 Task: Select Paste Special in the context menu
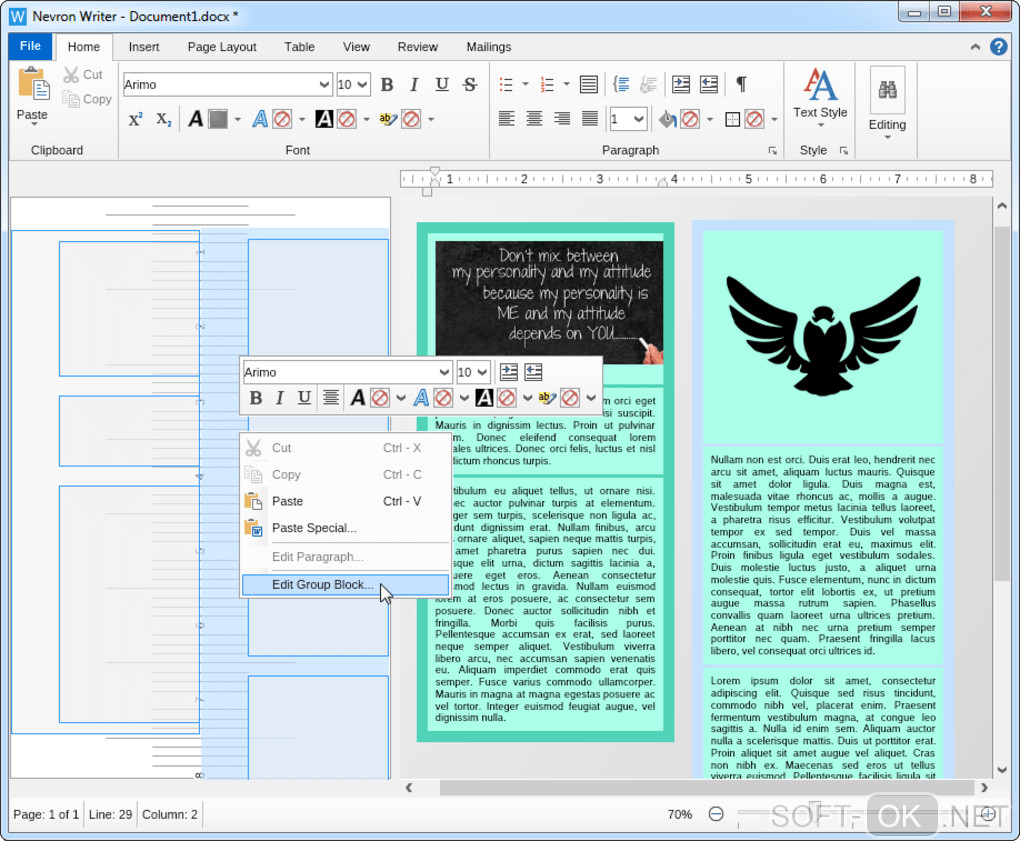pos(313,528)
